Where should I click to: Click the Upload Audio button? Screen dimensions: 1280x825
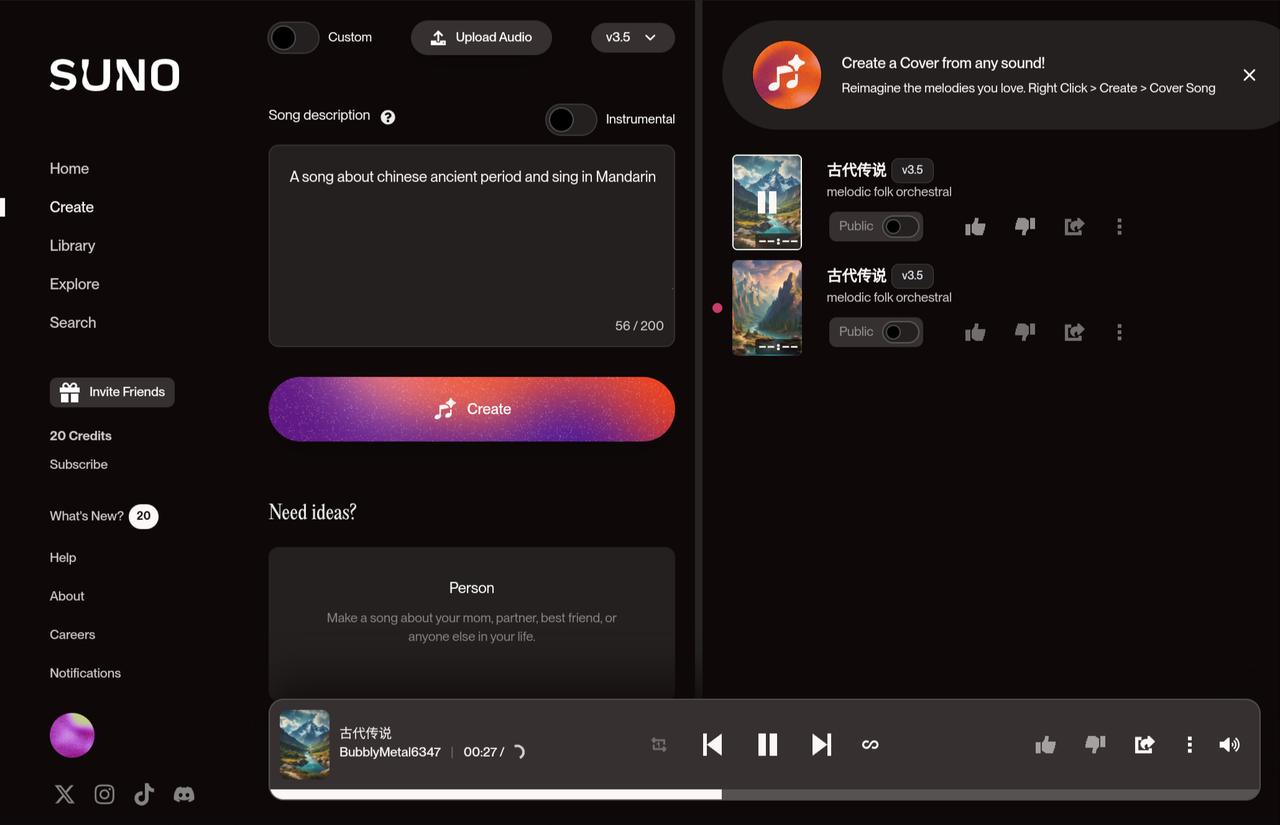click(x=481, y=38)
